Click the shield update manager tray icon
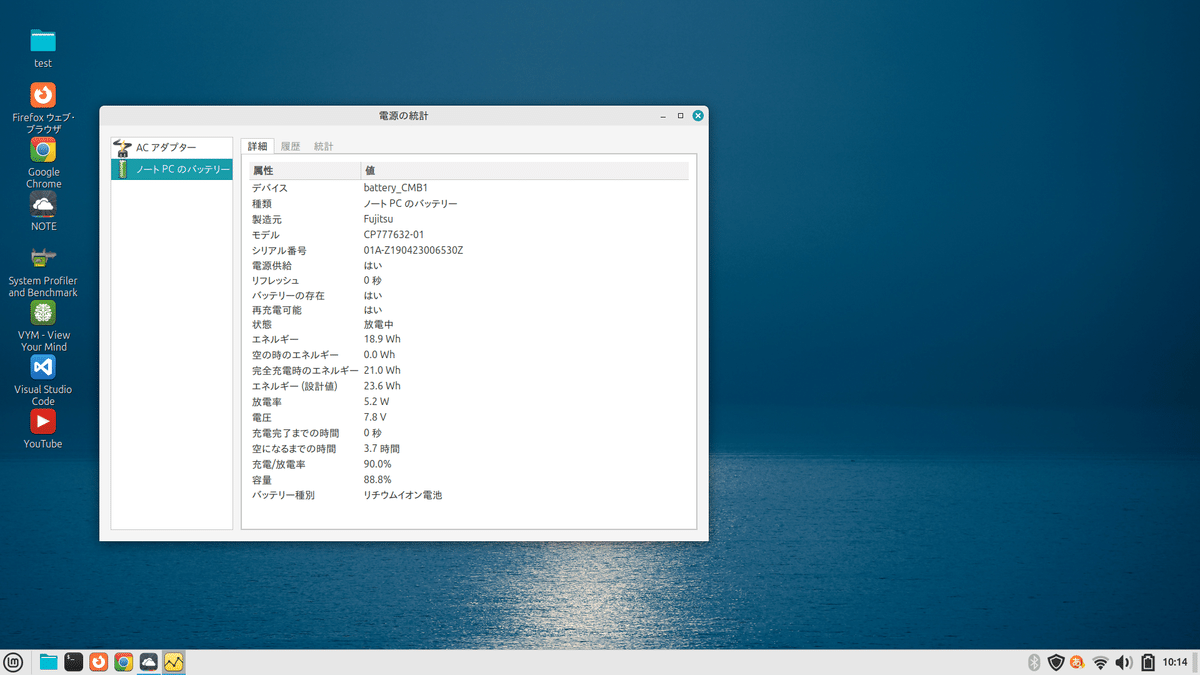 point(1056,662)
